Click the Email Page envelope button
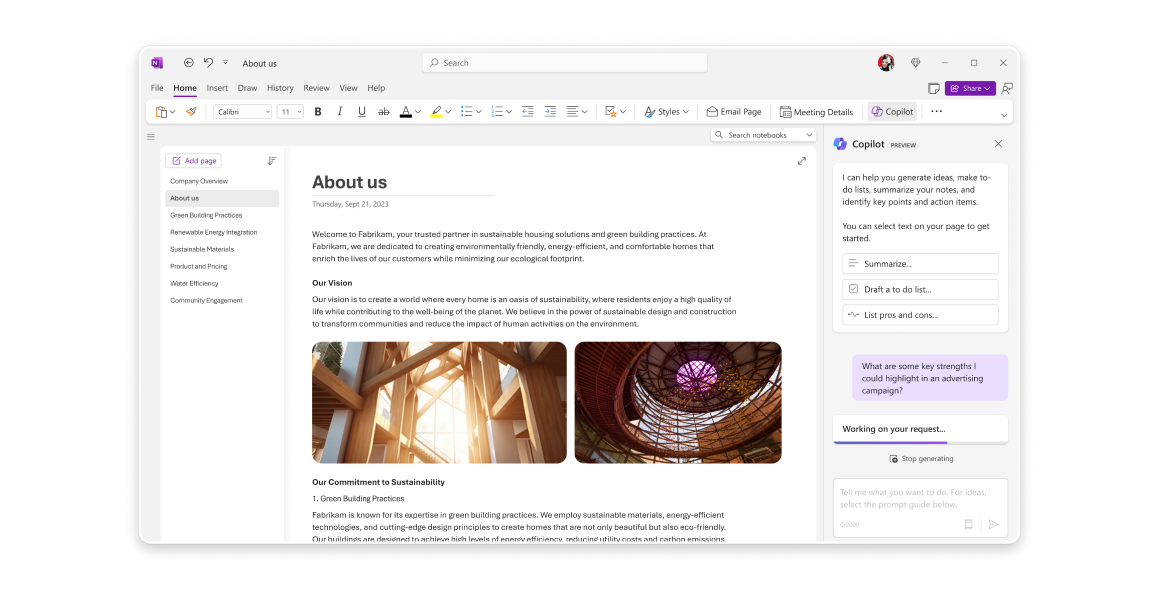Viewport: 1159px width, 600px height. click(734, 112)
